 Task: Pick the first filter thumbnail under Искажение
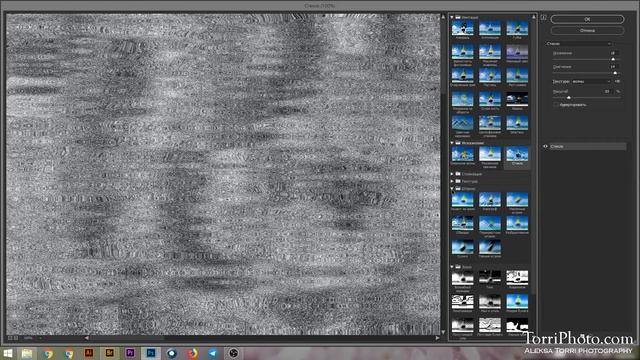pos(462,154)
